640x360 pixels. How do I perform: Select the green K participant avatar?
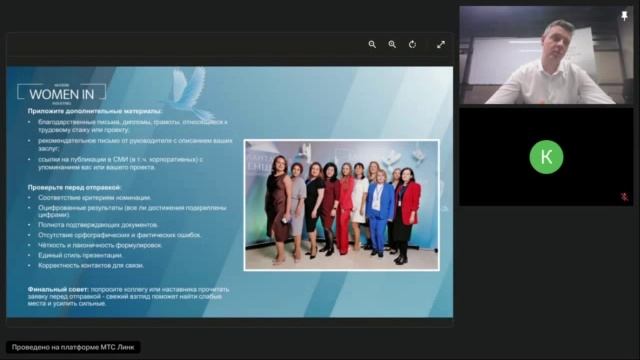pyautogui.click(x=546, y=157)
